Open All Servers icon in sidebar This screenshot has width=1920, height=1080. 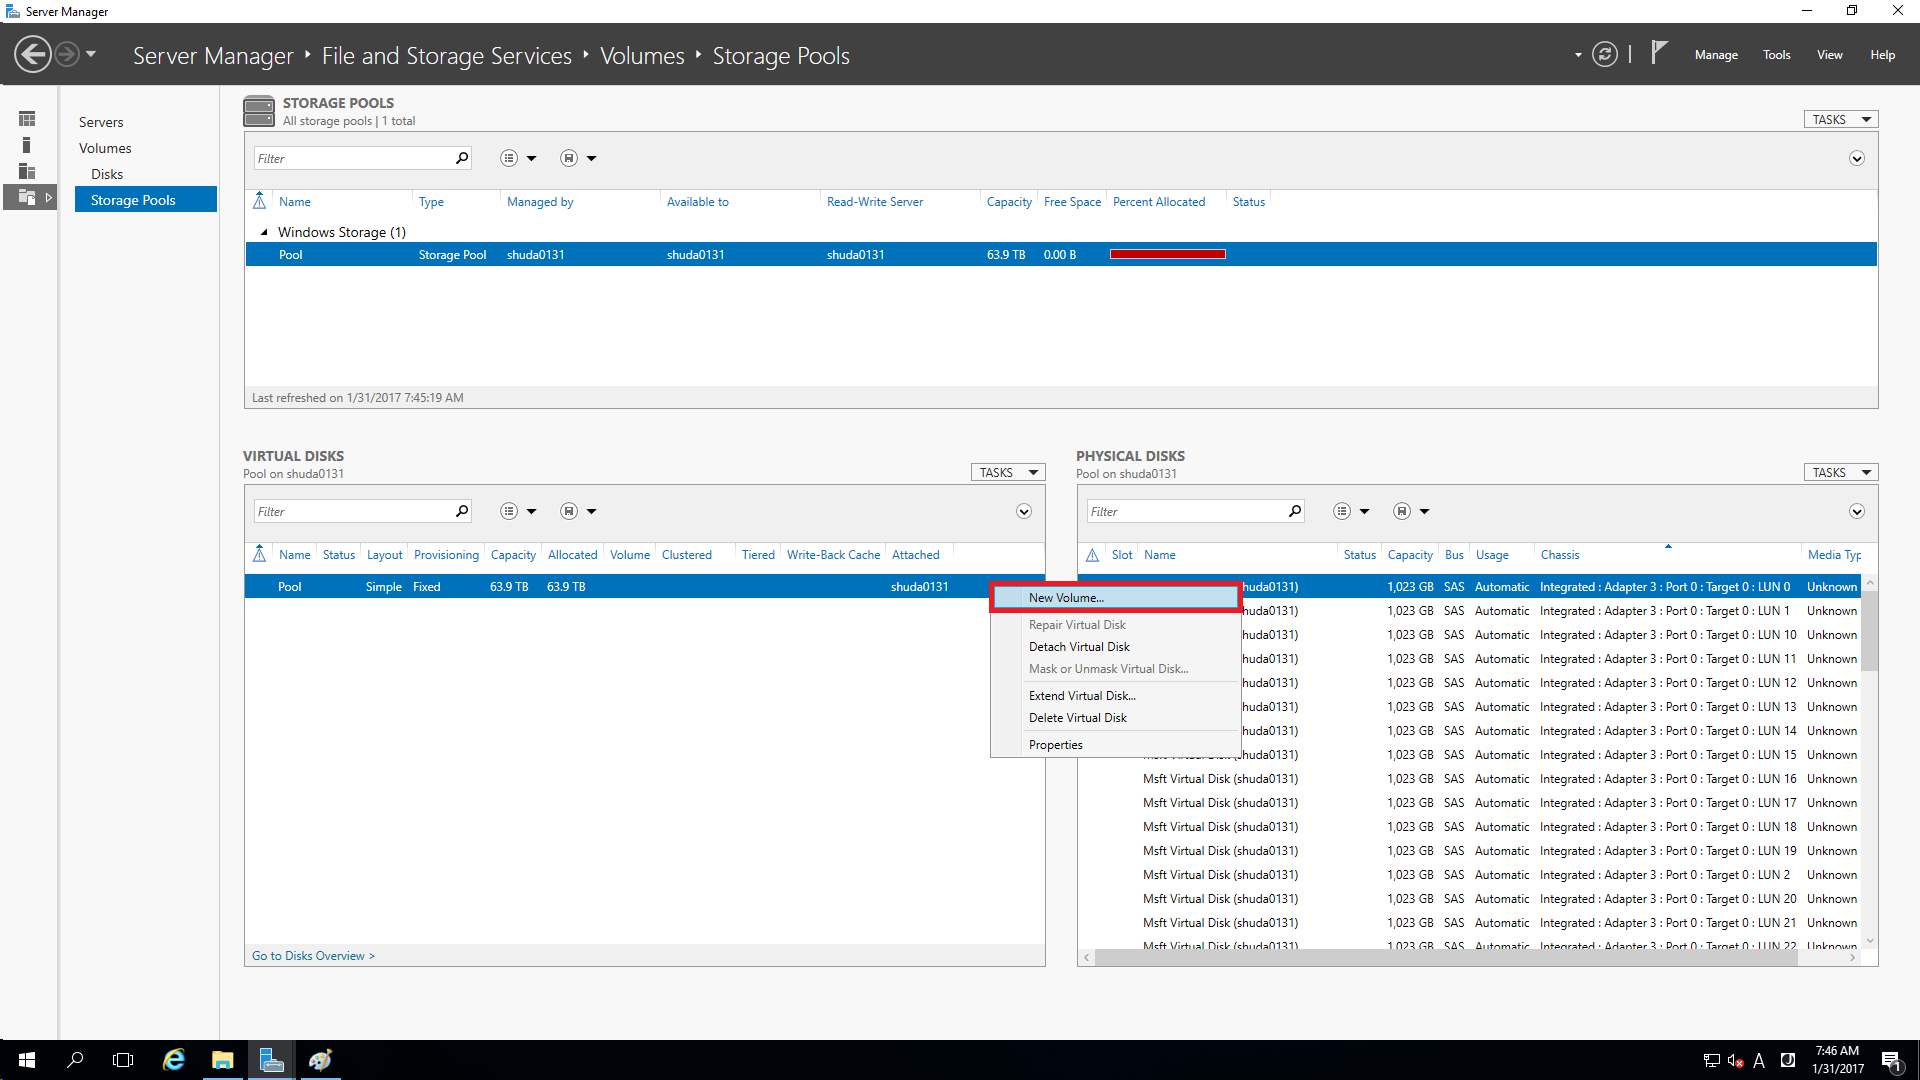[27, 171]
